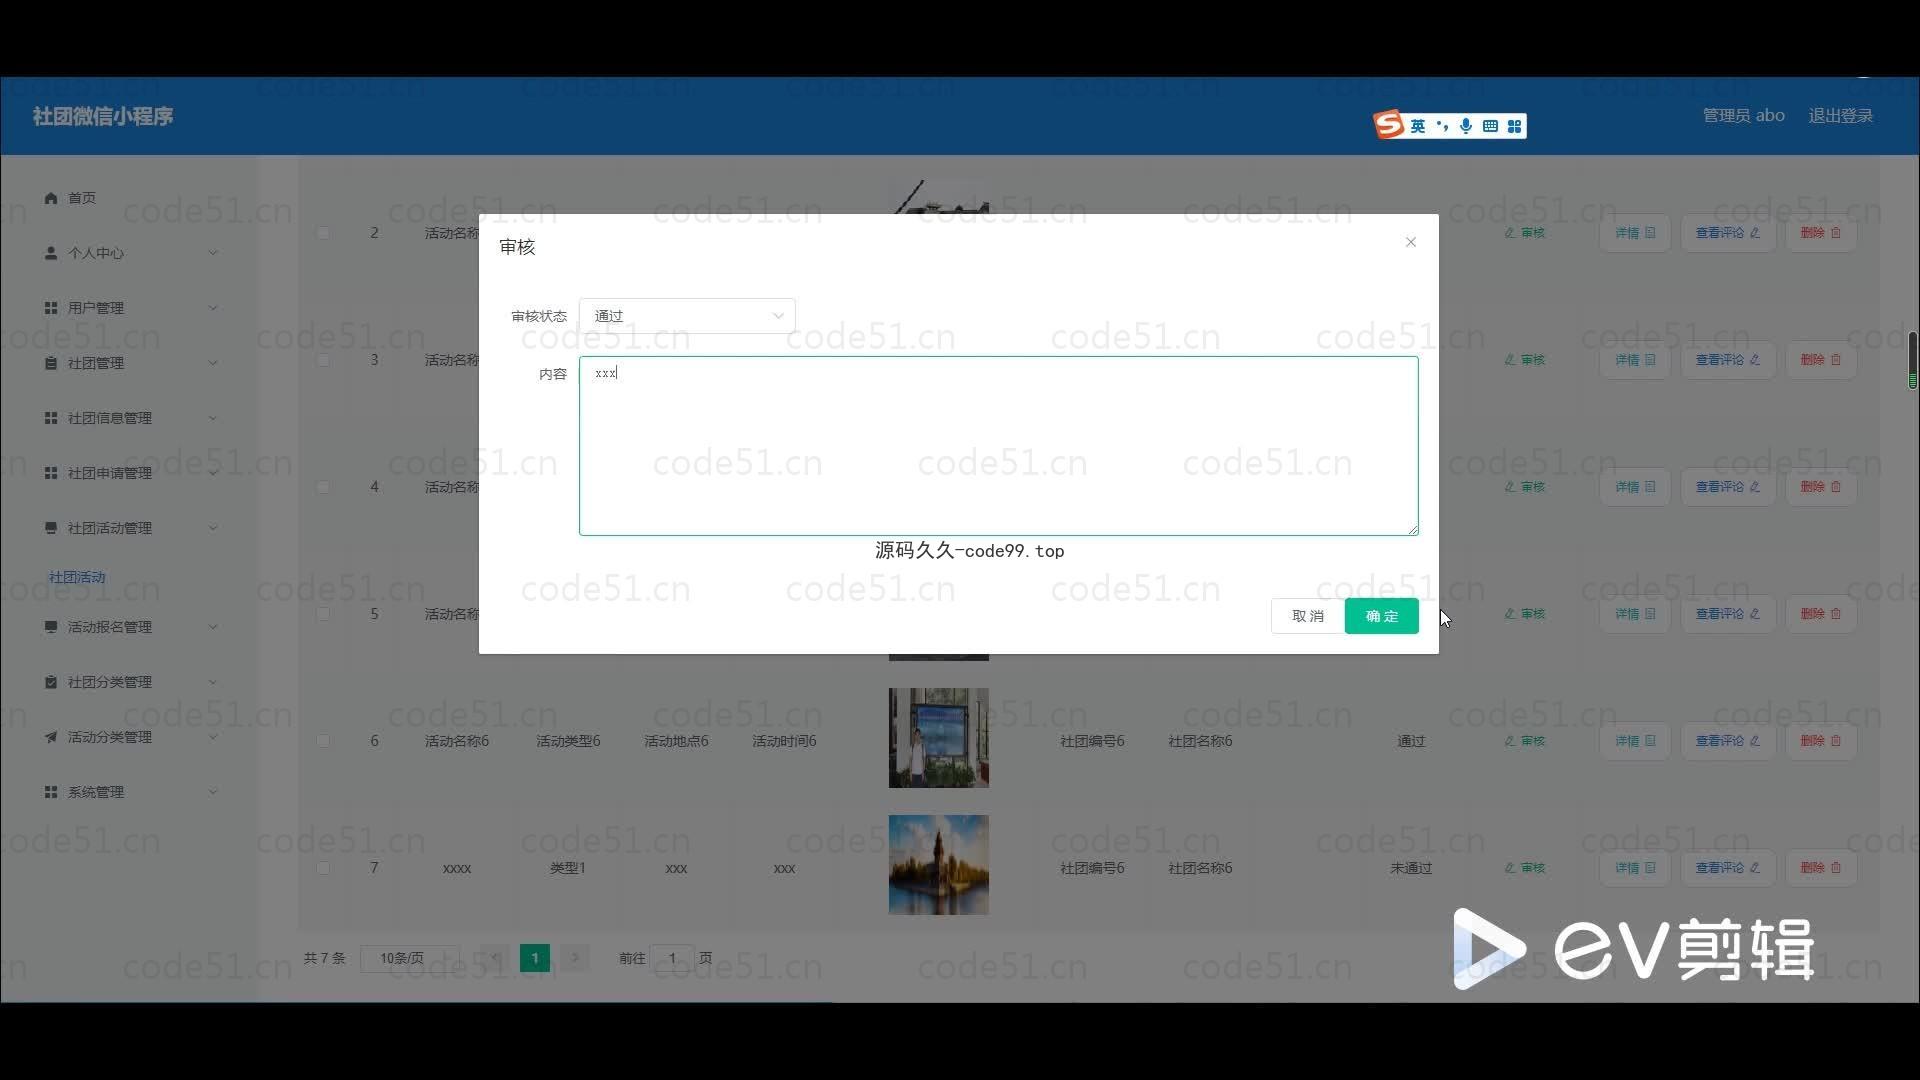This screenshot has height=1080, width=1920.
Task: Click the 详情 icon in row 4
Action: pos(1650,487)
